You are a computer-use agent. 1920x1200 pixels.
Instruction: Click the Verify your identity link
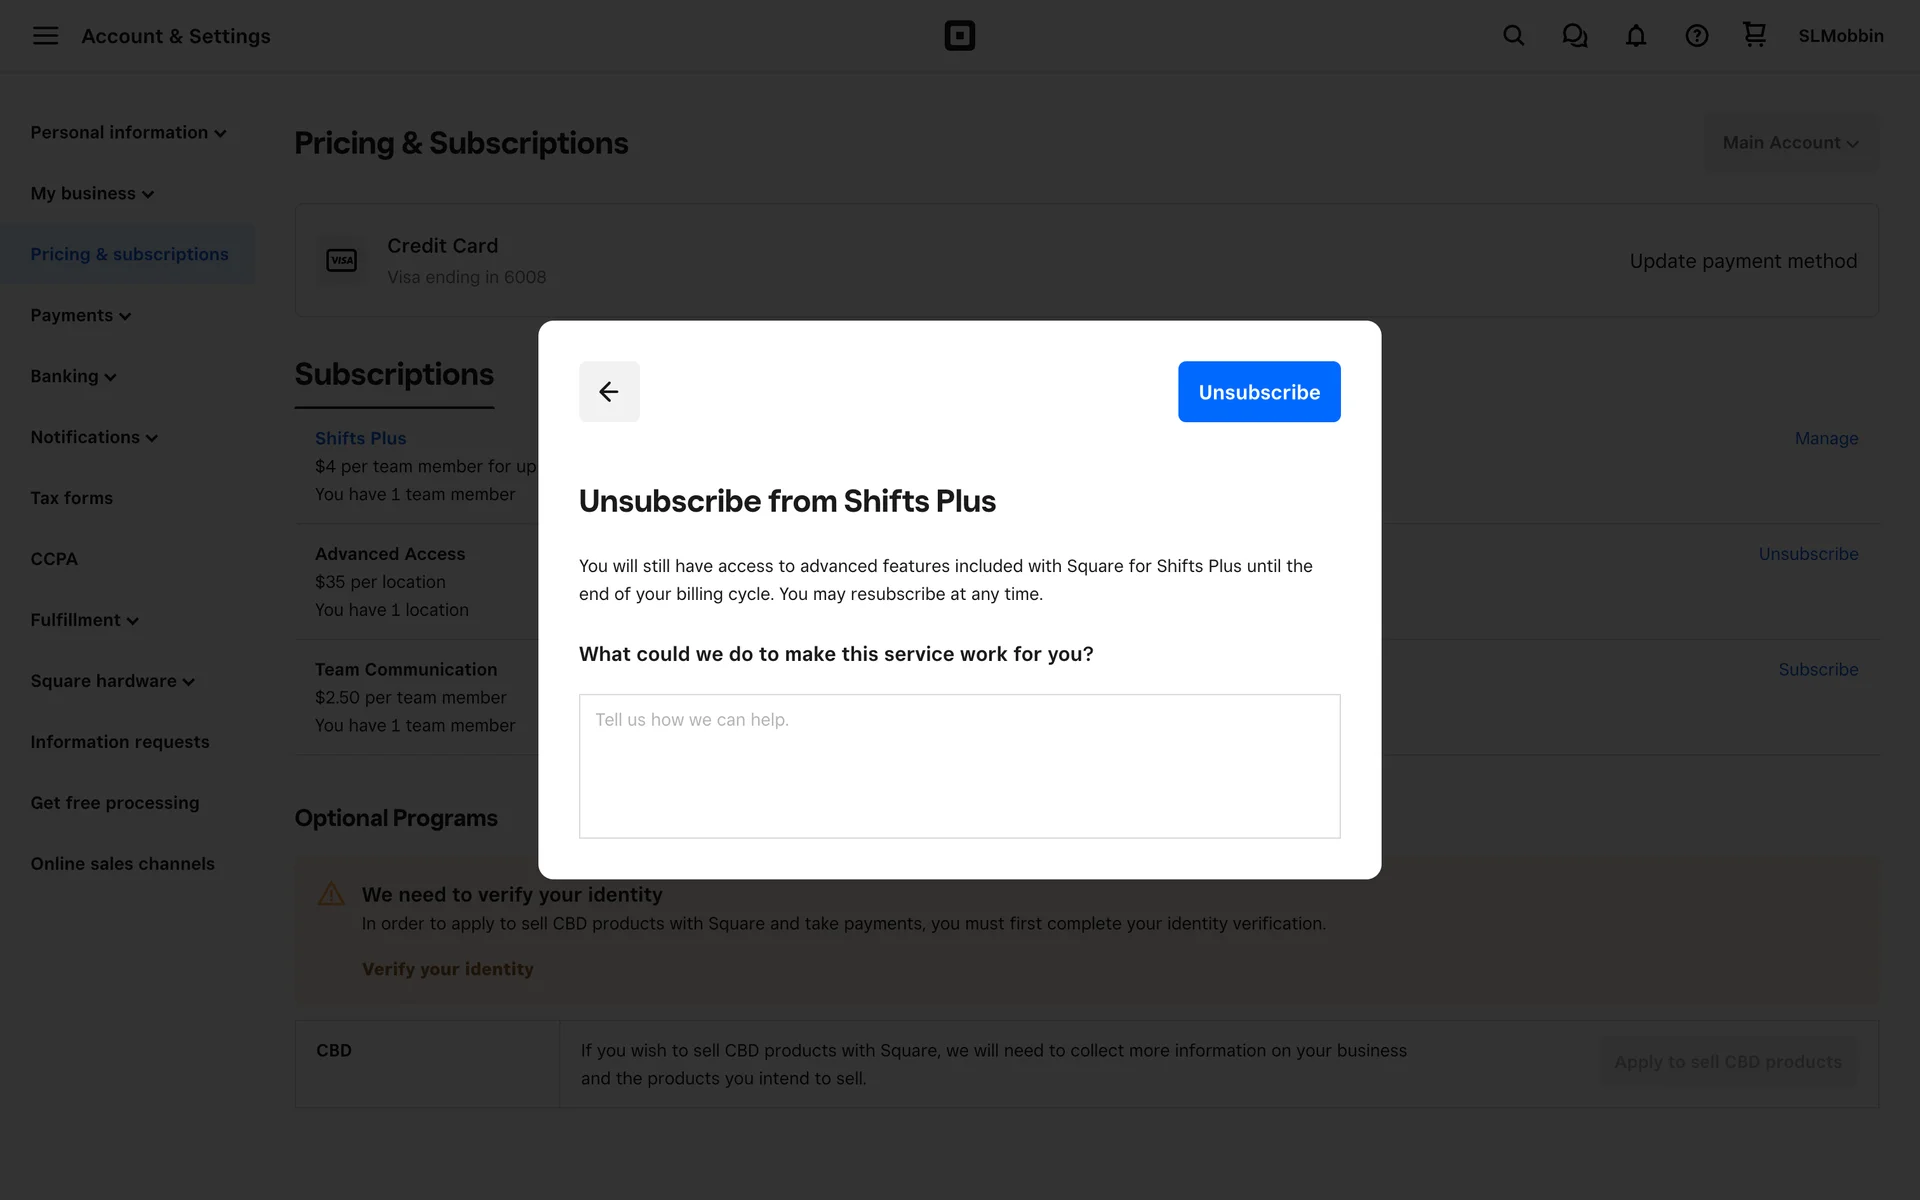pos(447,969)
